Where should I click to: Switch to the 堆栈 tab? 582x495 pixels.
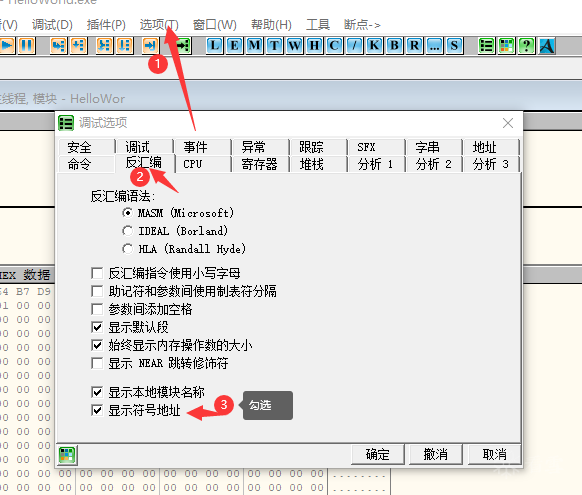coord(318,164)
